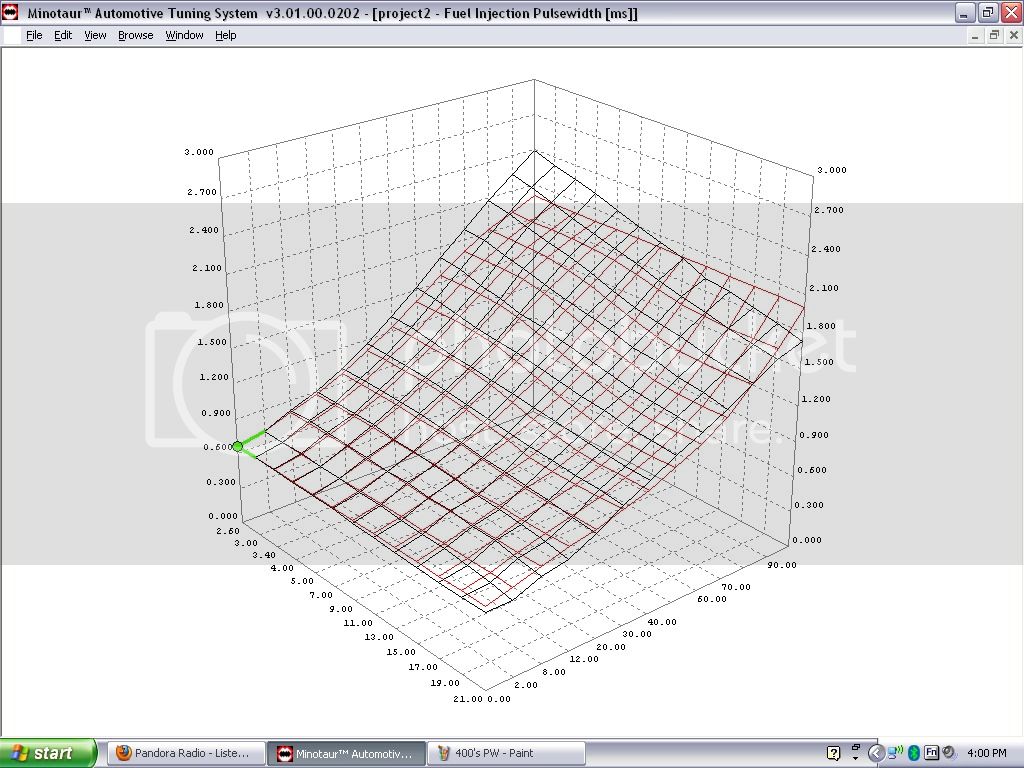
Task: Minimize the inner project2 document window
Action: [x=975, y=35]
